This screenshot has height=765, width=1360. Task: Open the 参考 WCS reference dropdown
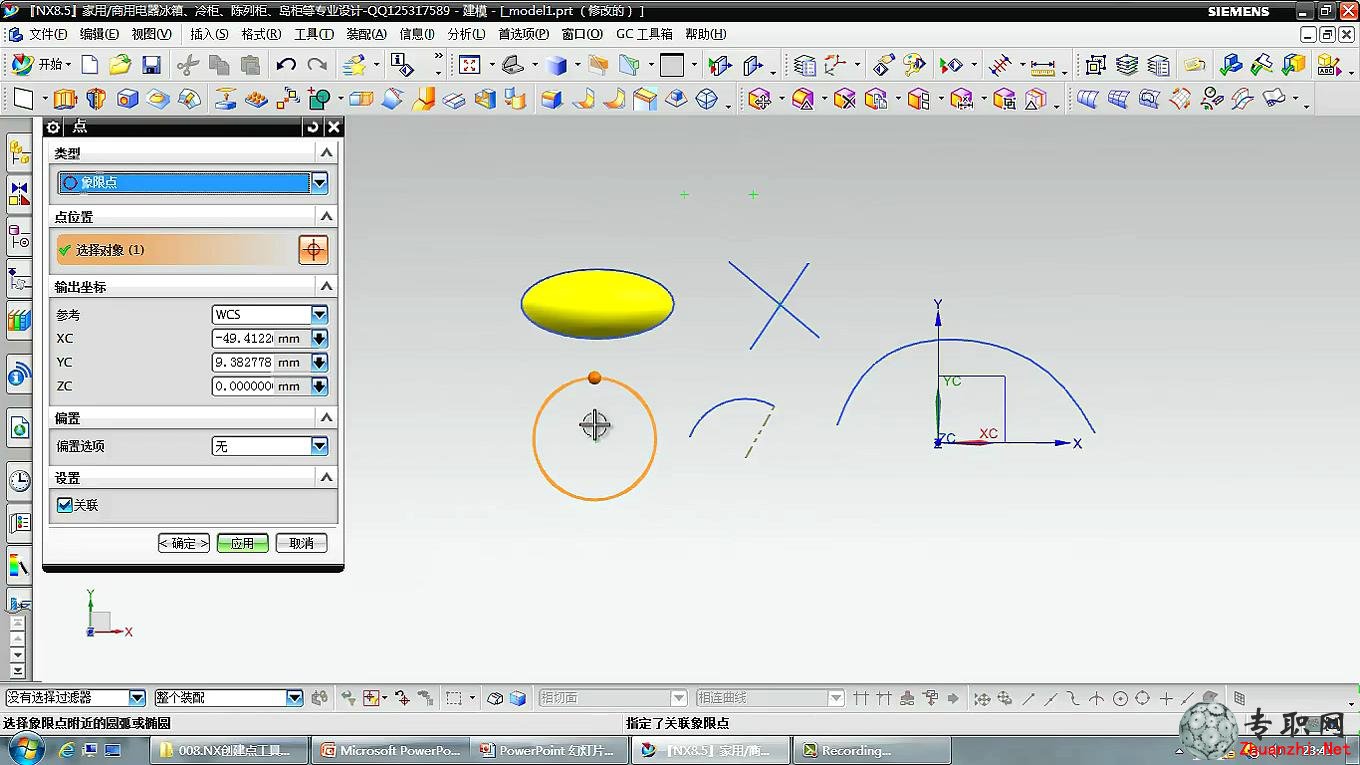tap(319, 315)
